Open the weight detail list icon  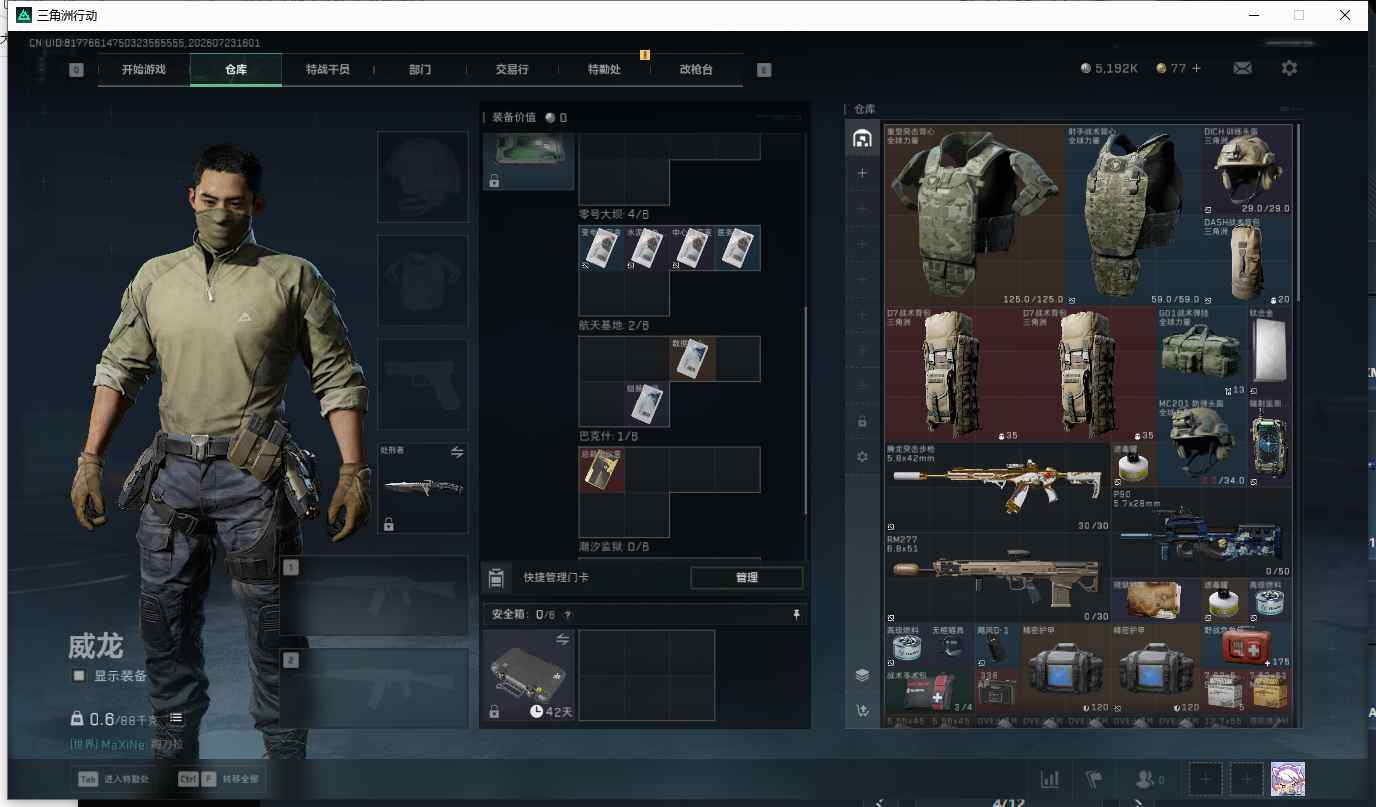tap(176, 718)
